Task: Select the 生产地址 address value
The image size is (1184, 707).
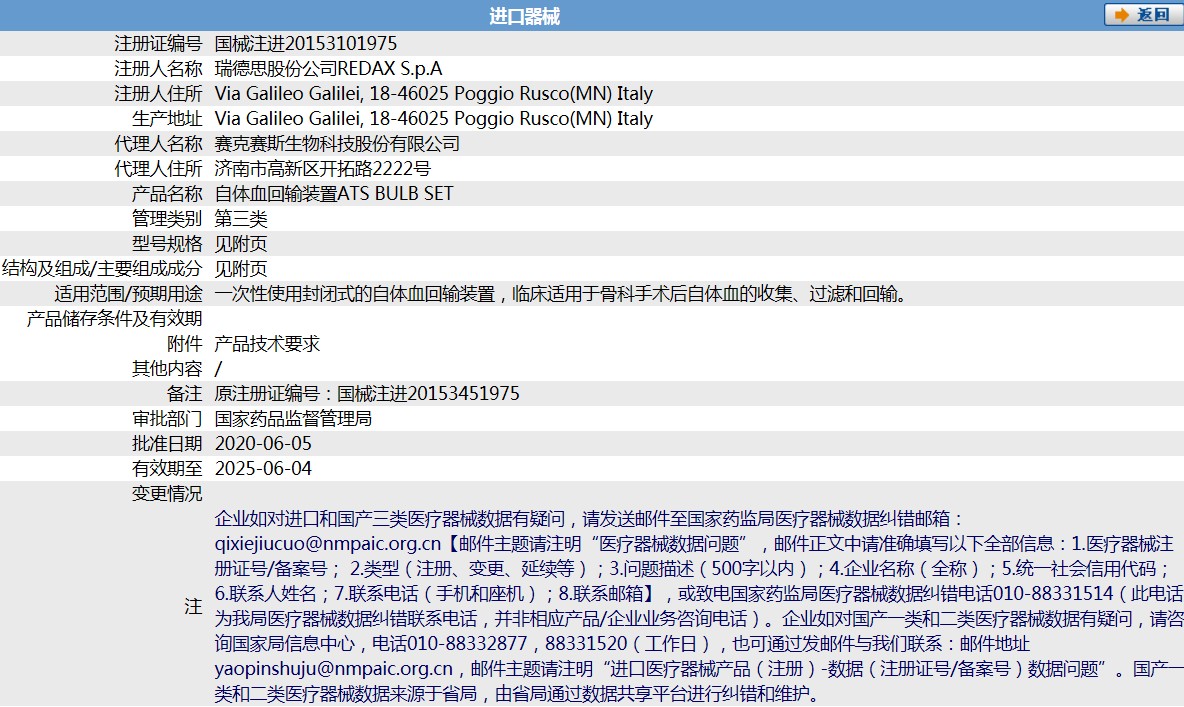Action: coord(433,119)
